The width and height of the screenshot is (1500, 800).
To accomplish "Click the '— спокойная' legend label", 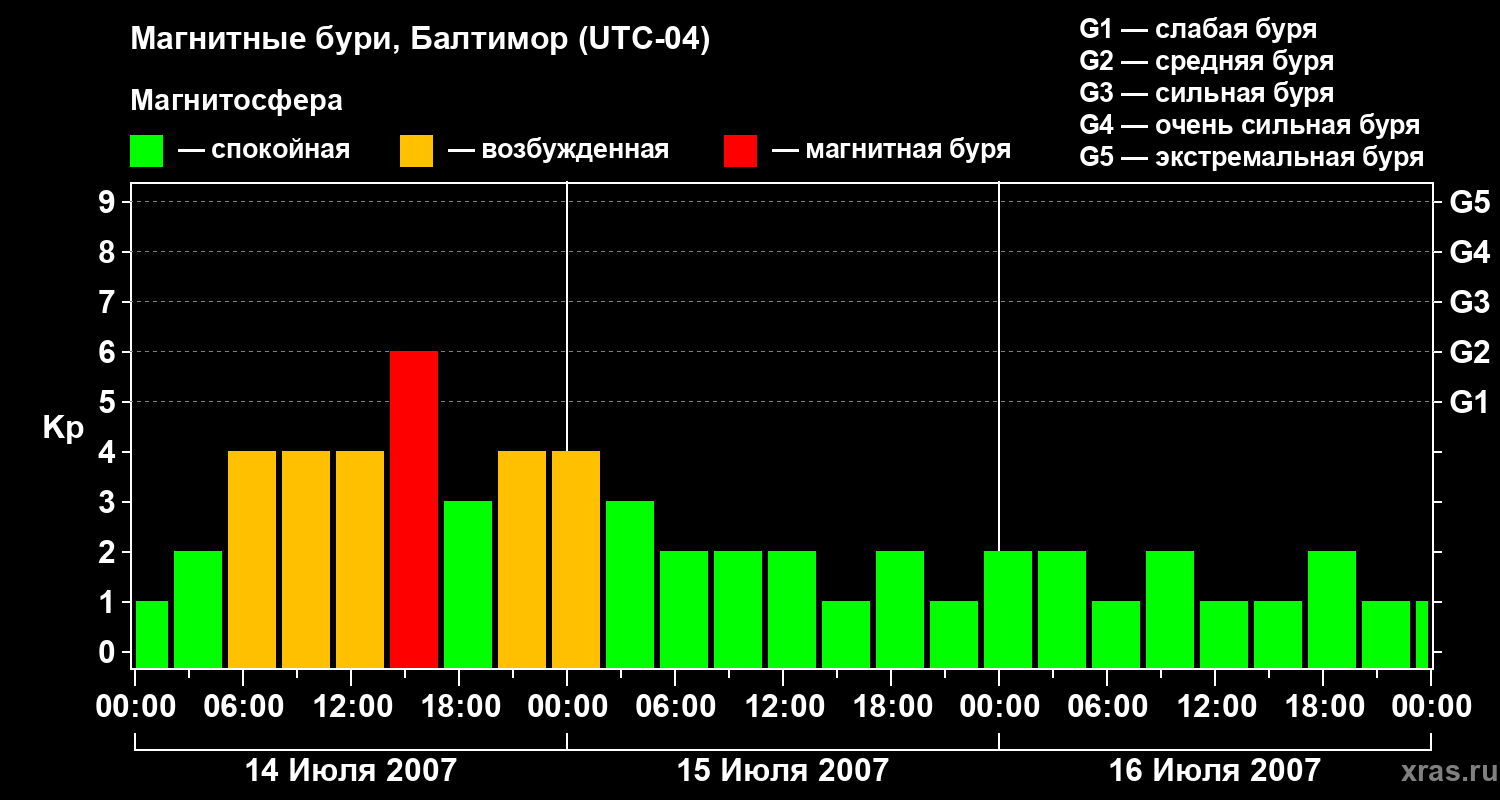I will click(264, 150).
